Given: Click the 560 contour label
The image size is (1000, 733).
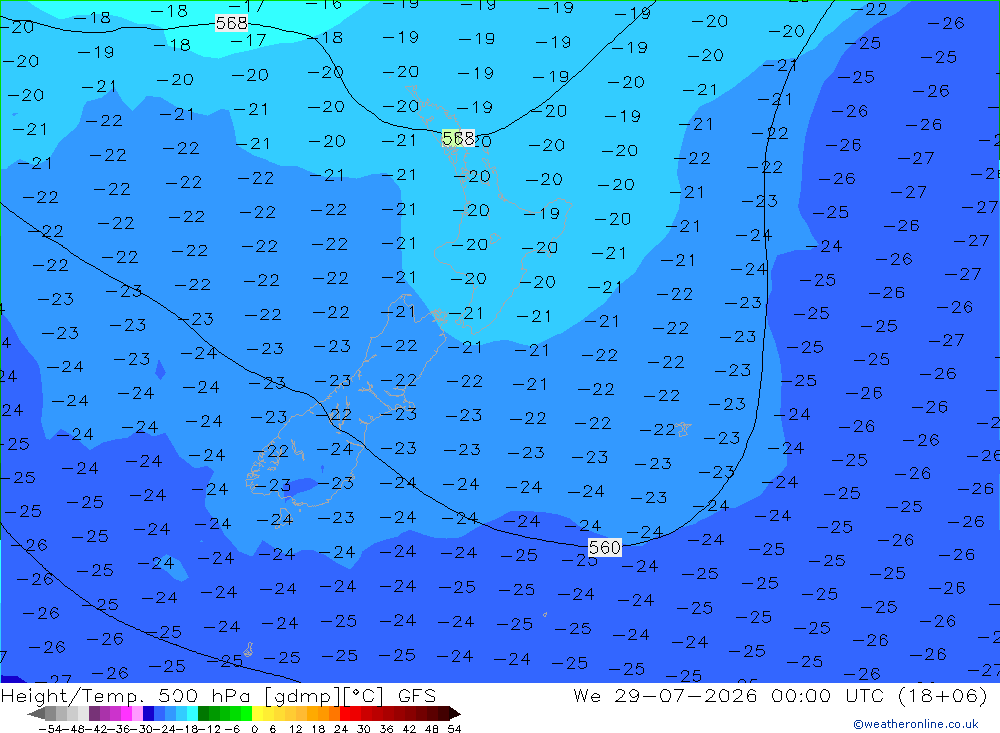Looking at the screenshot, I should (x=604, y=547).
